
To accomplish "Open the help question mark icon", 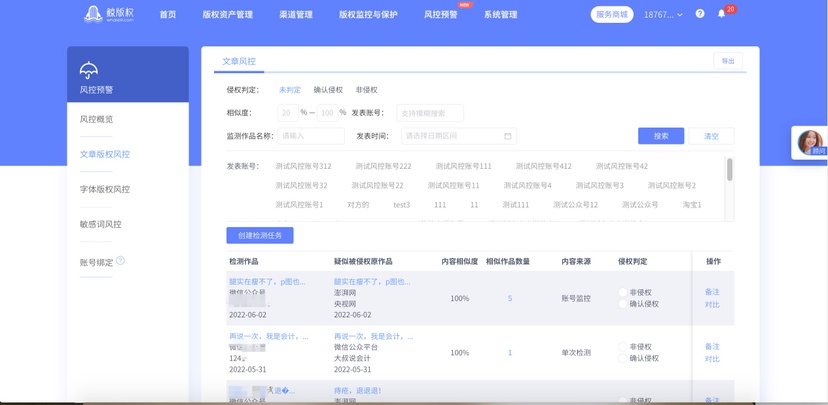I will (x=700, y=14).
